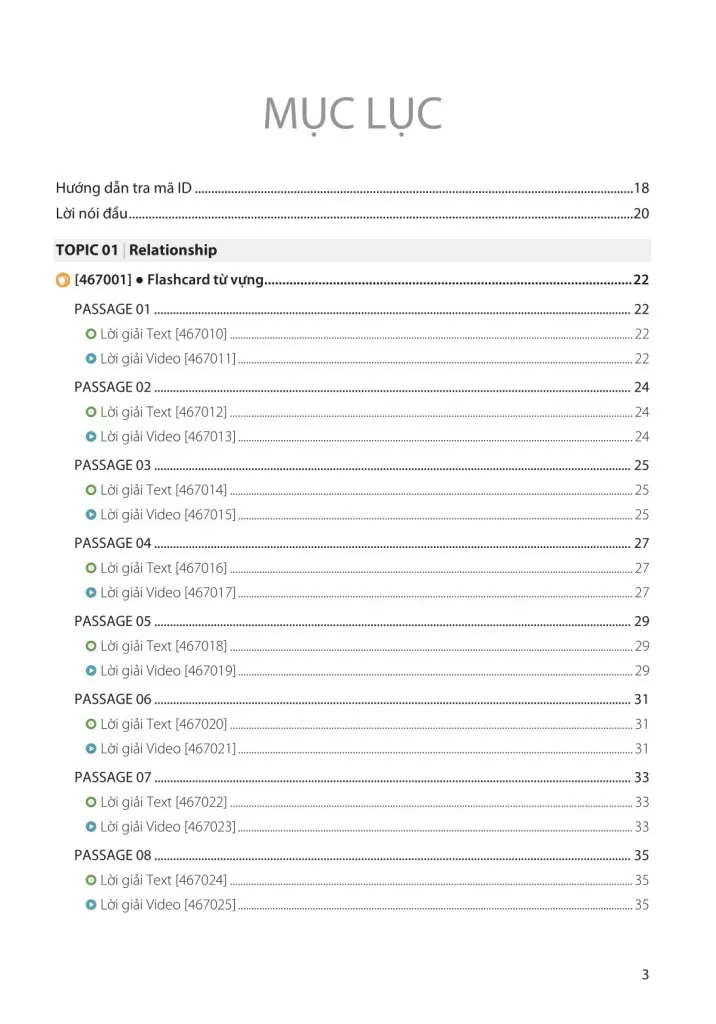Jump to PASSAGE 02 entry
The width and height of the screenshot is (716, 1024).
click(112, 387)
